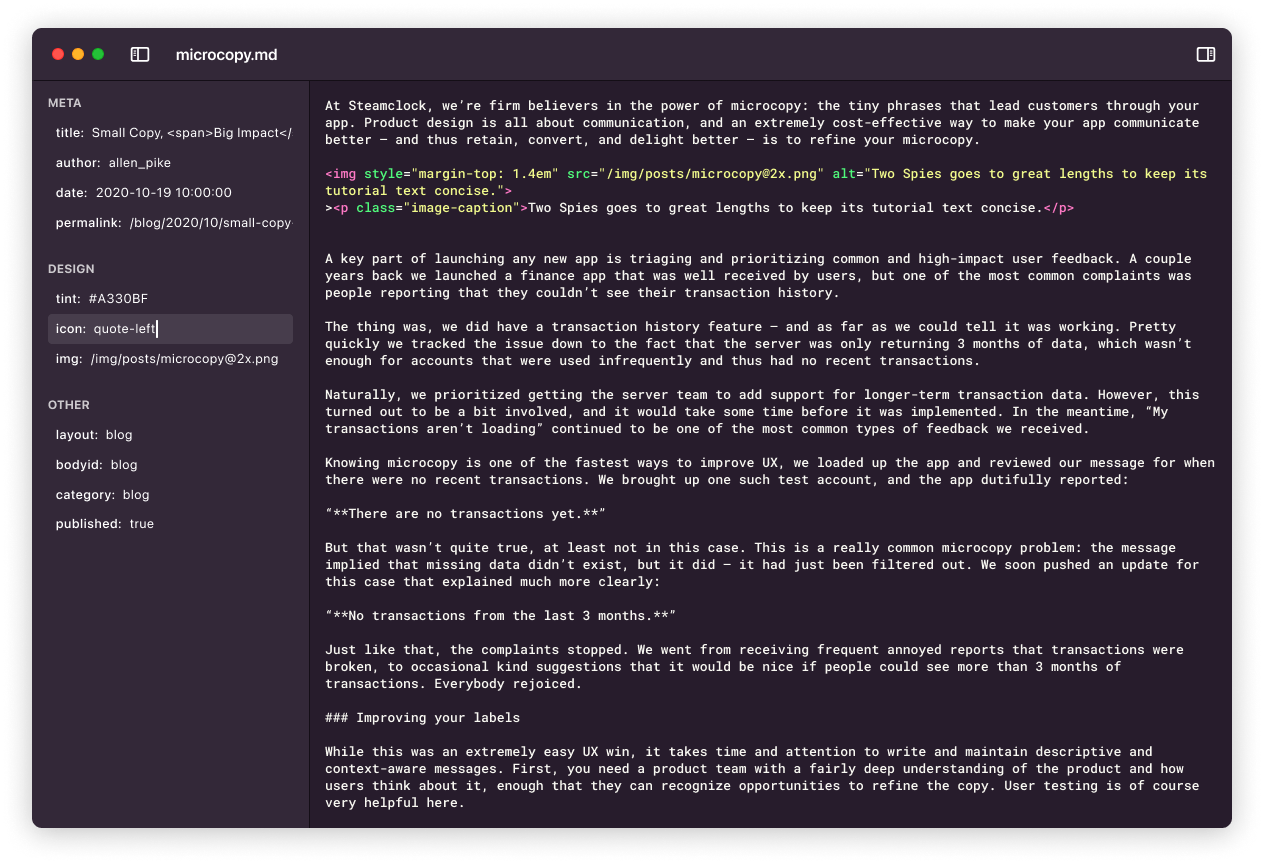
Task: Edit the img field path
Action: tap(184, 358)
